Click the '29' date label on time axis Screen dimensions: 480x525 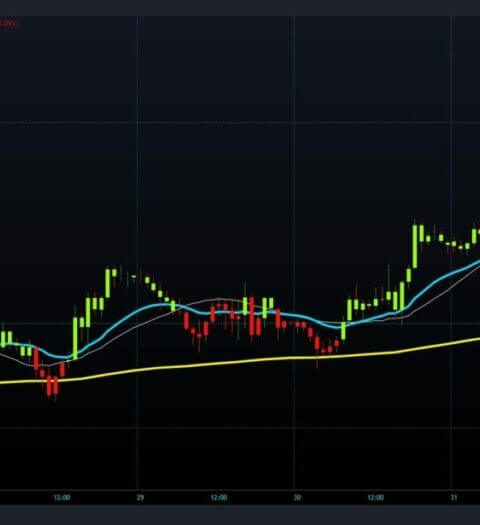(140, 498)
